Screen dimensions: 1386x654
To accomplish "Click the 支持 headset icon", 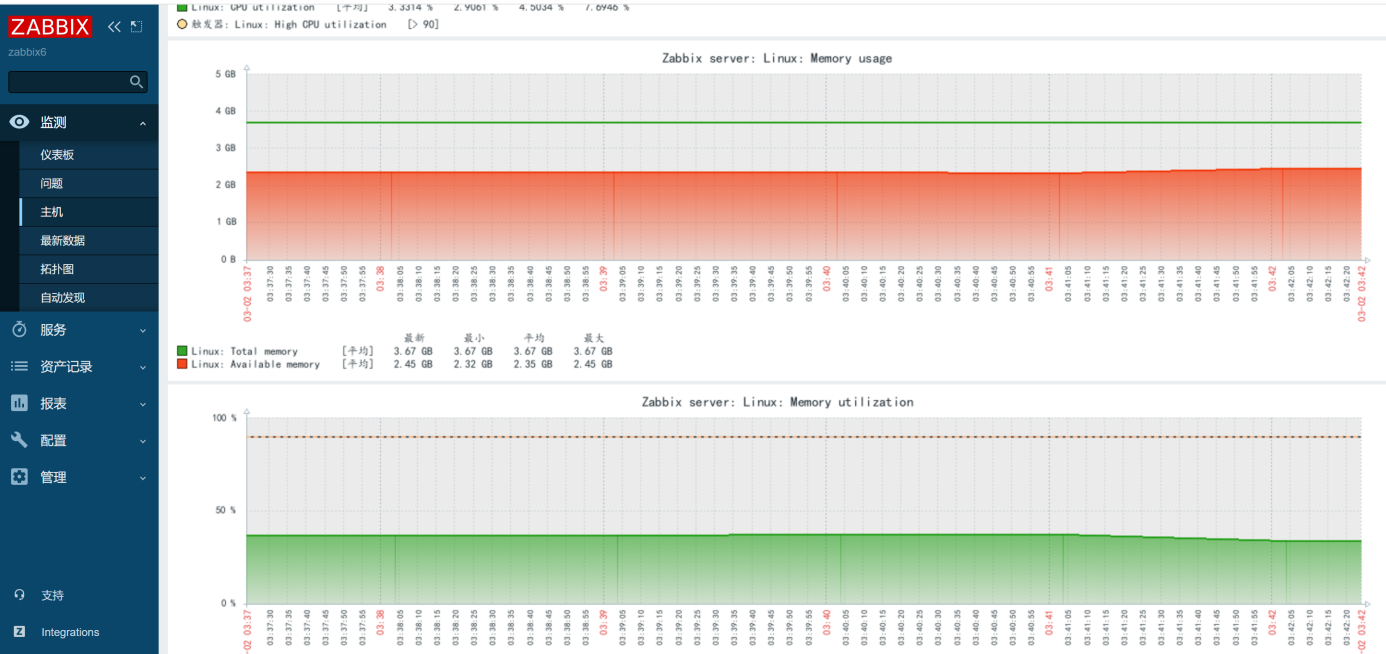I will tap(19, 595).
